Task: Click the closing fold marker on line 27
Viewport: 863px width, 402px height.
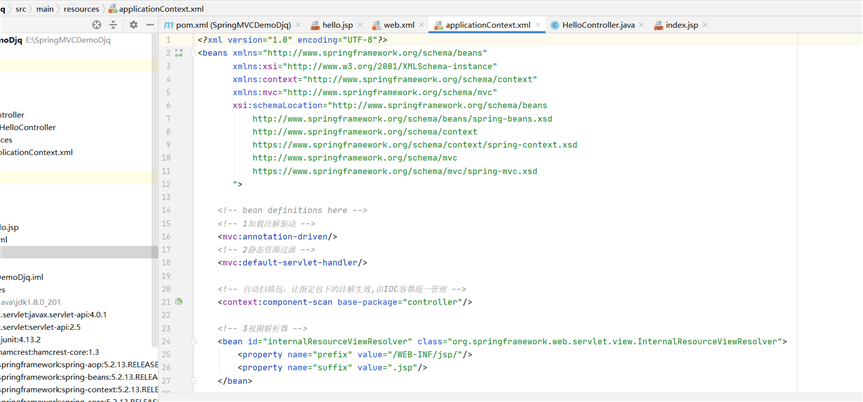Action: point(193,381)
